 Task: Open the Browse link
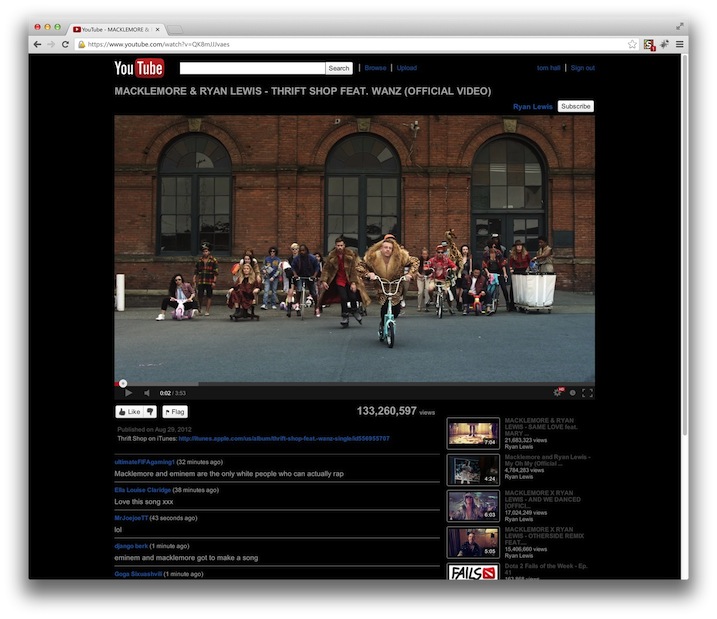[x=375, y=68]
